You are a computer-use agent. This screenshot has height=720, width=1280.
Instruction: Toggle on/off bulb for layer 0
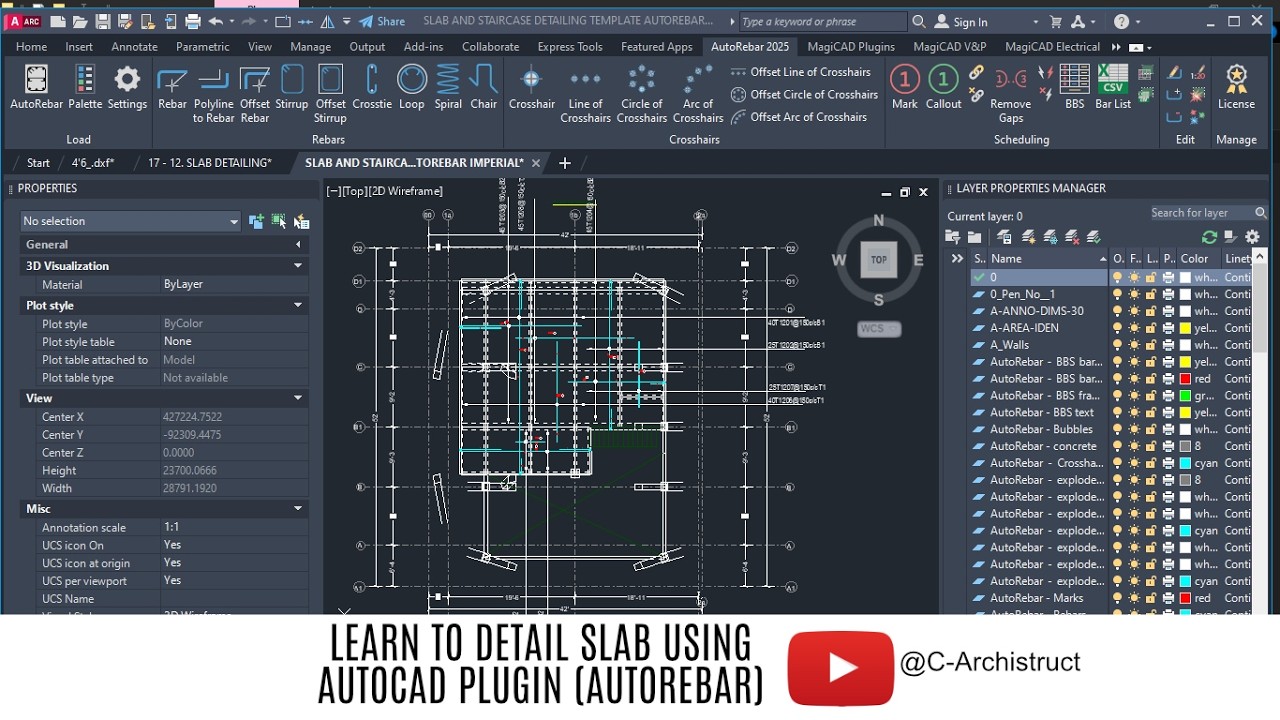[1118, 277]
